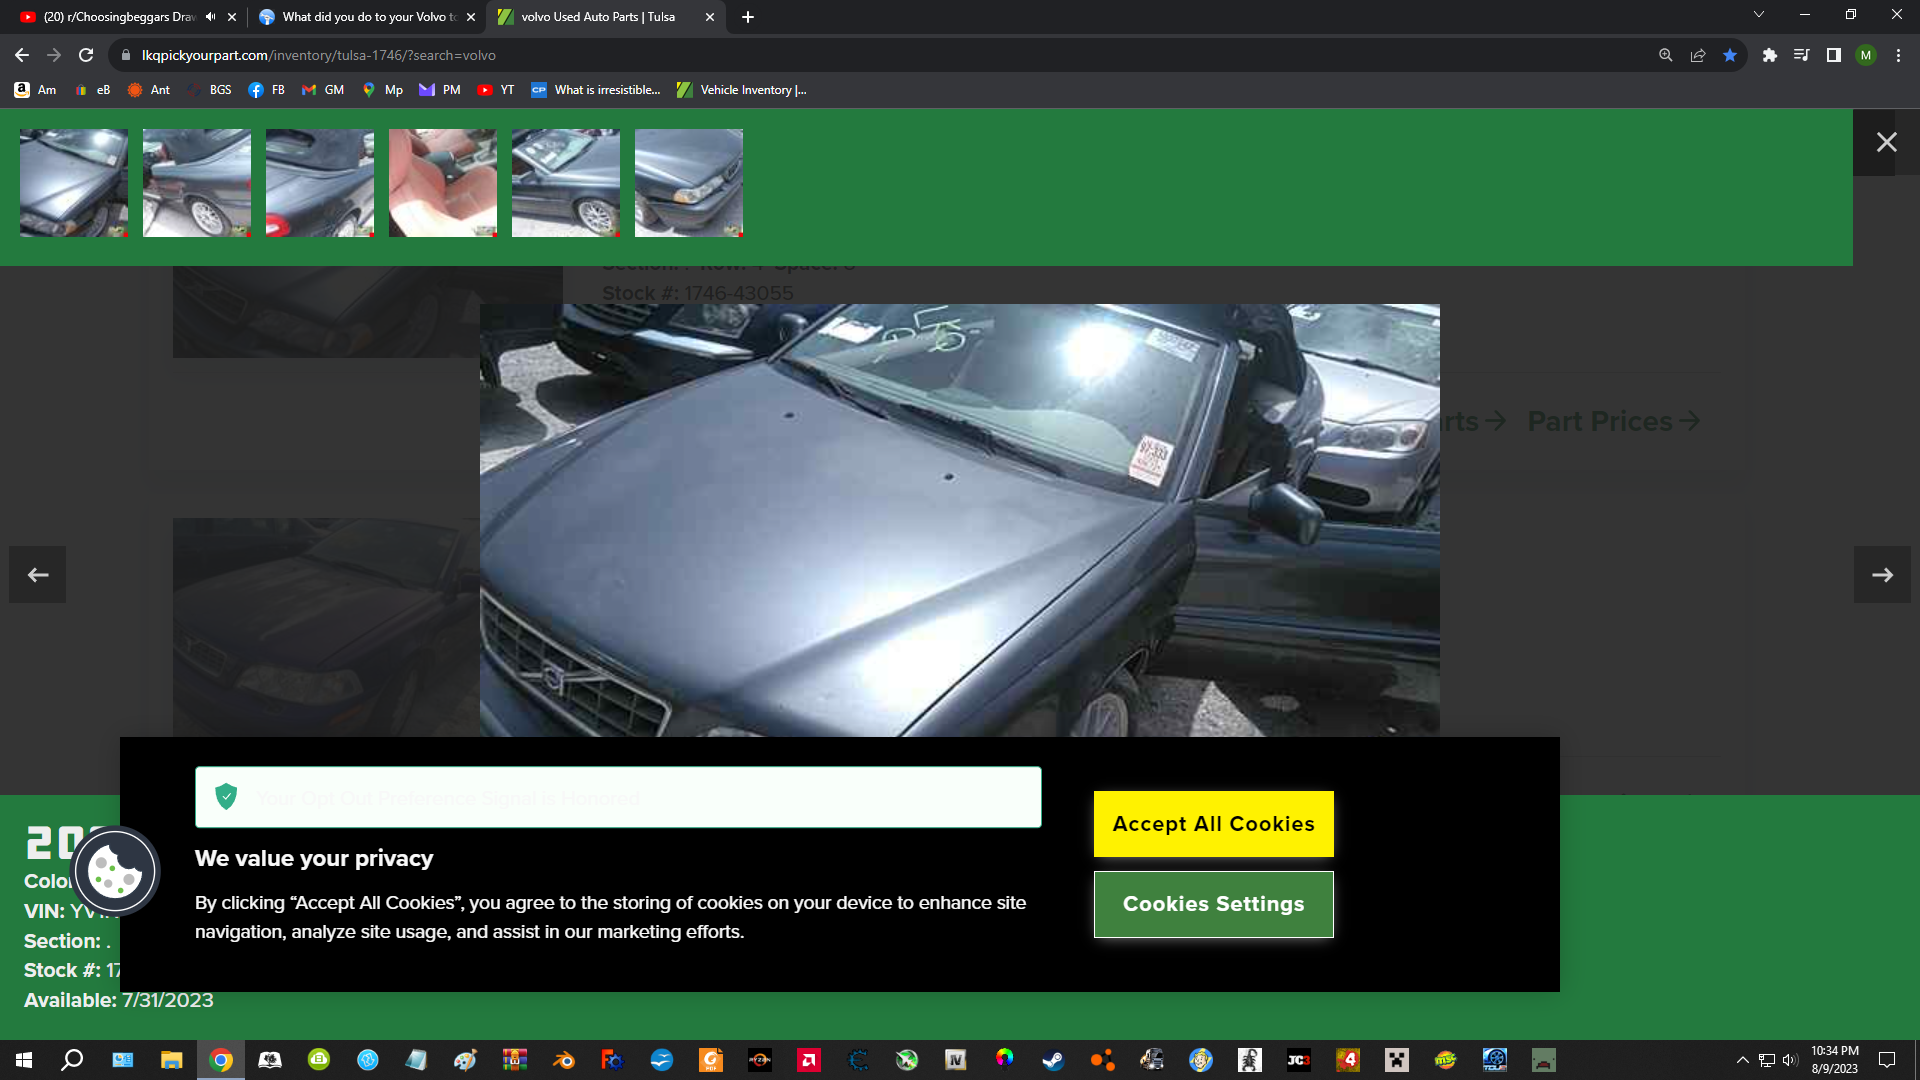Switch to the 'volvo Used Auto Parts | Tulsa' tab
This screenshot has height=1080, width=1920.
pyautogui.click(x=592, y=17)
